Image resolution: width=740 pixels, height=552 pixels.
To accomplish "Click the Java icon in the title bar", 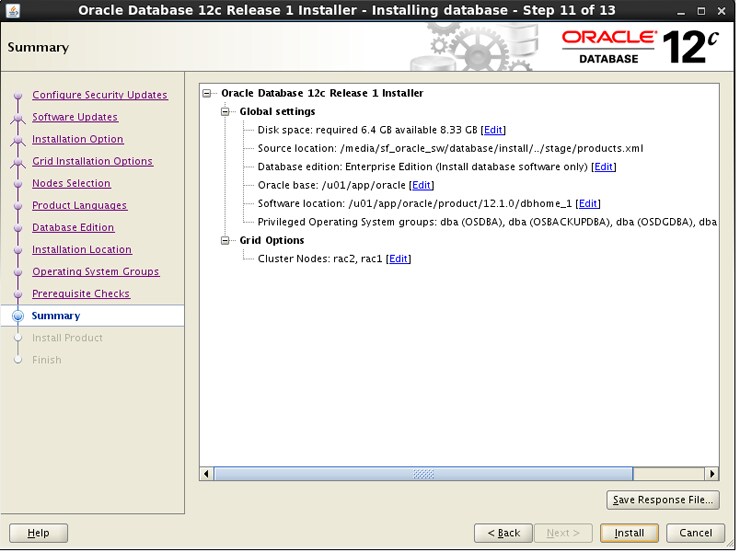I will click(x=13, y=10).
